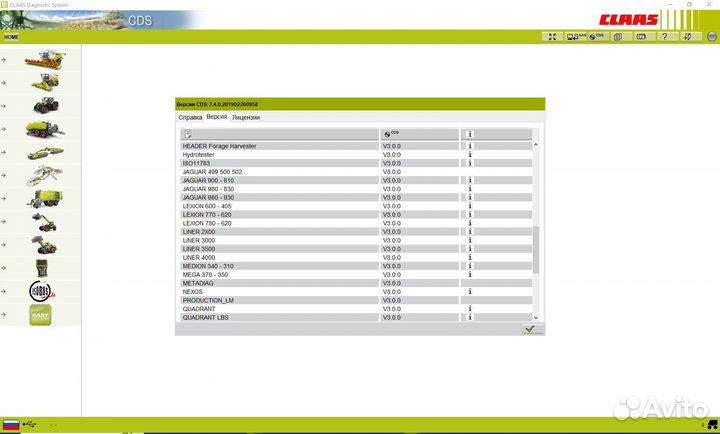The image size is (720, 434).
Task: Click the CLAAS computer connection icon
Action: [576, 37]
